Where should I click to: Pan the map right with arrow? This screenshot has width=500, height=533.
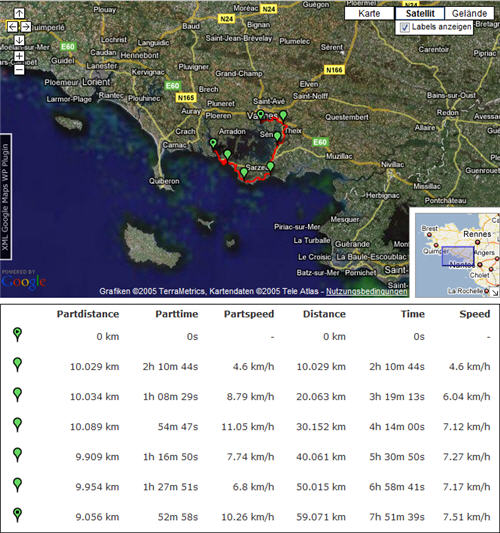pos(26,27)
